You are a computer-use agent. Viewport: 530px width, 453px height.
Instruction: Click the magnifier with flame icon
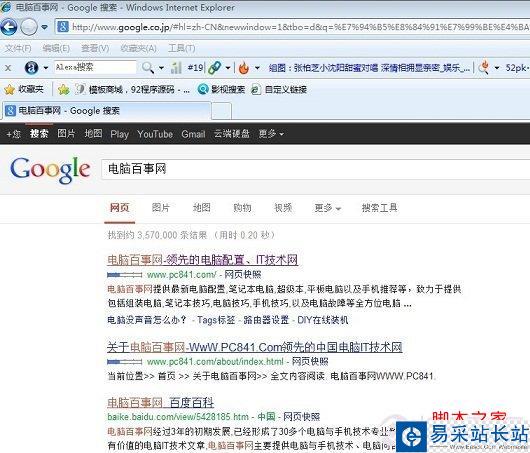click(484, 67)
